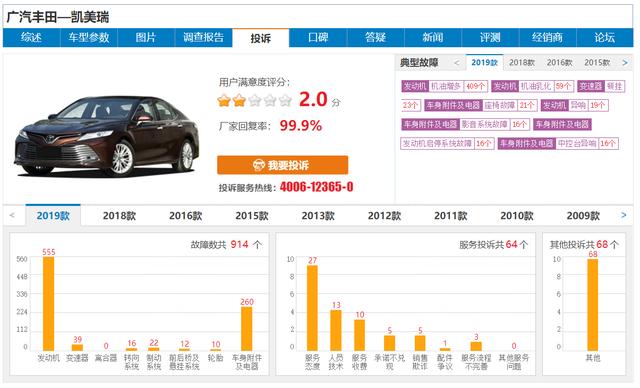
Task: Click the 发动机启停系统故障 16个 tag
Action: (447, 143)
